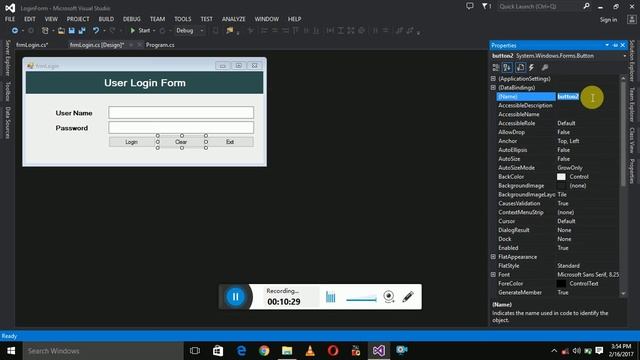The image size is (640, 360).
Task: Open the object selector dropdown for button2
Action: [x=624, y=56]
